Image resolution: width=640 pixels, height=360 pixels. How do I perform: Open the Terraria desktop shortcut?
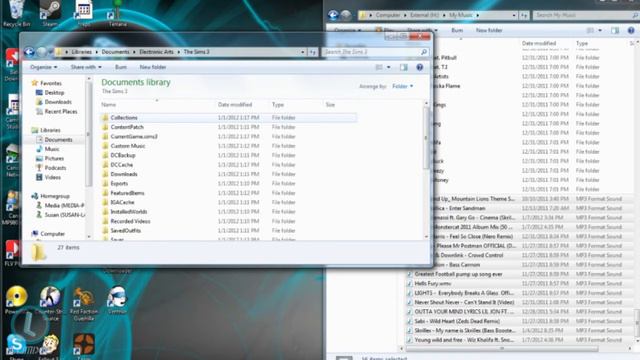pyautogui.click(x=118, y=13)
